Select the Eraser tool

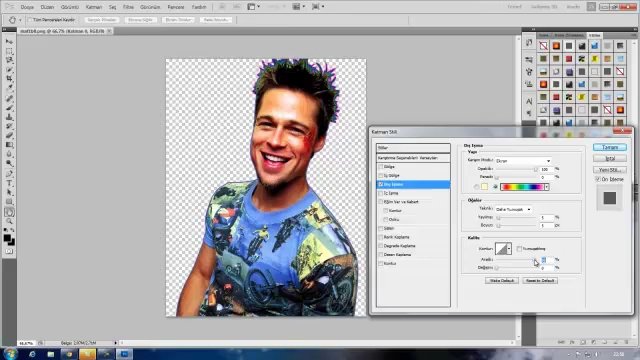[x=9, y=136]
